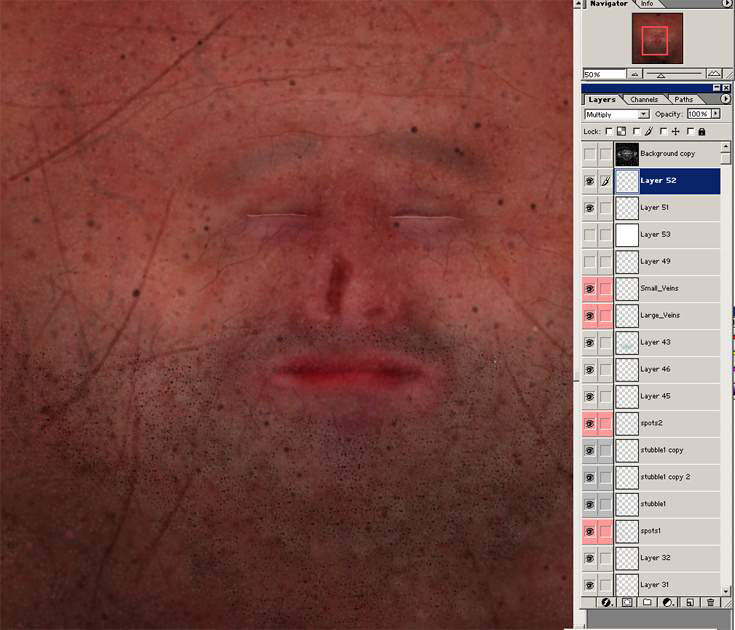
Task: Create new fill or adjustment layer
Action: (x=667, y=603)
